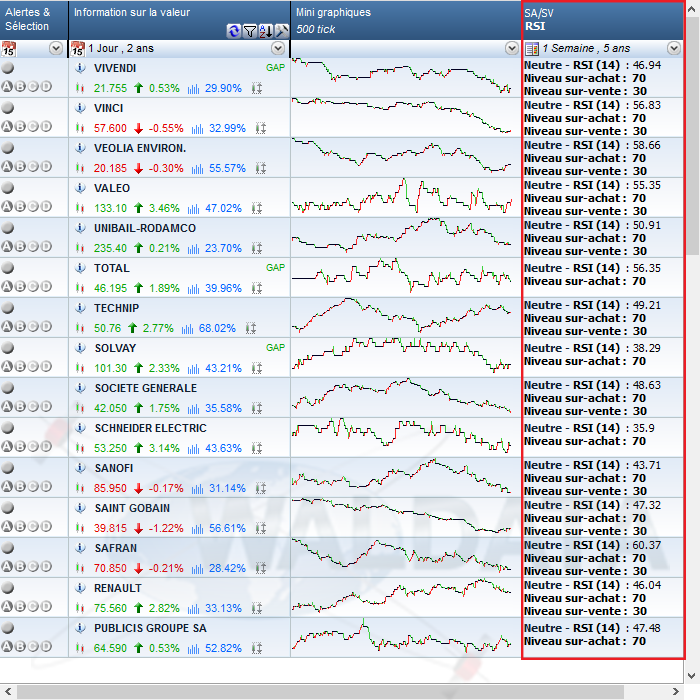Click VALEO price 133.10
700x700 pixels.
[x=110, y=208]
